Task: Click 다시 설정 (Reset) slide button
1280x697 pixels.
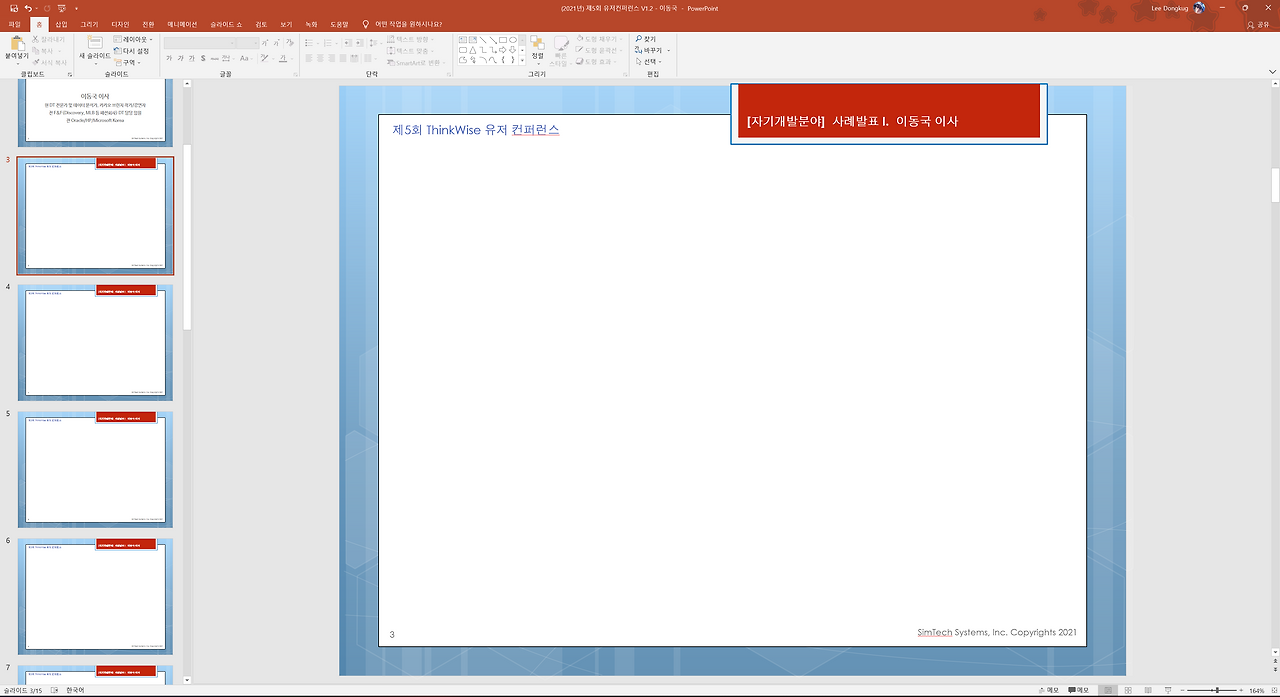Action: pyautogui.click(x=131, y=51)
